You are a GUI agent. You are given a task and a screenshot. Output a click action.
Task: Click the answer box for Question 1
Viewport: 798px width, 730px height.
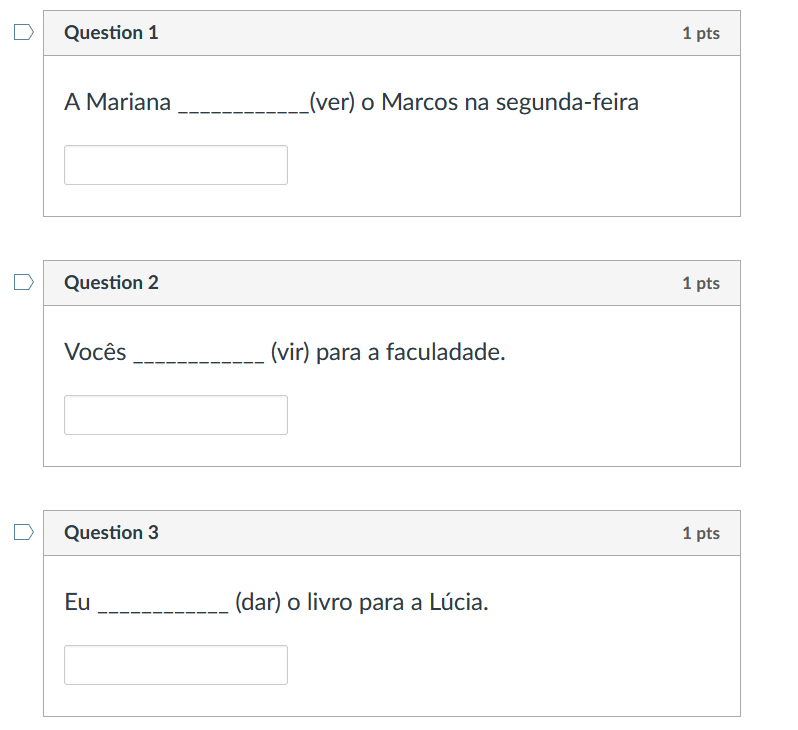click(176, 165)
